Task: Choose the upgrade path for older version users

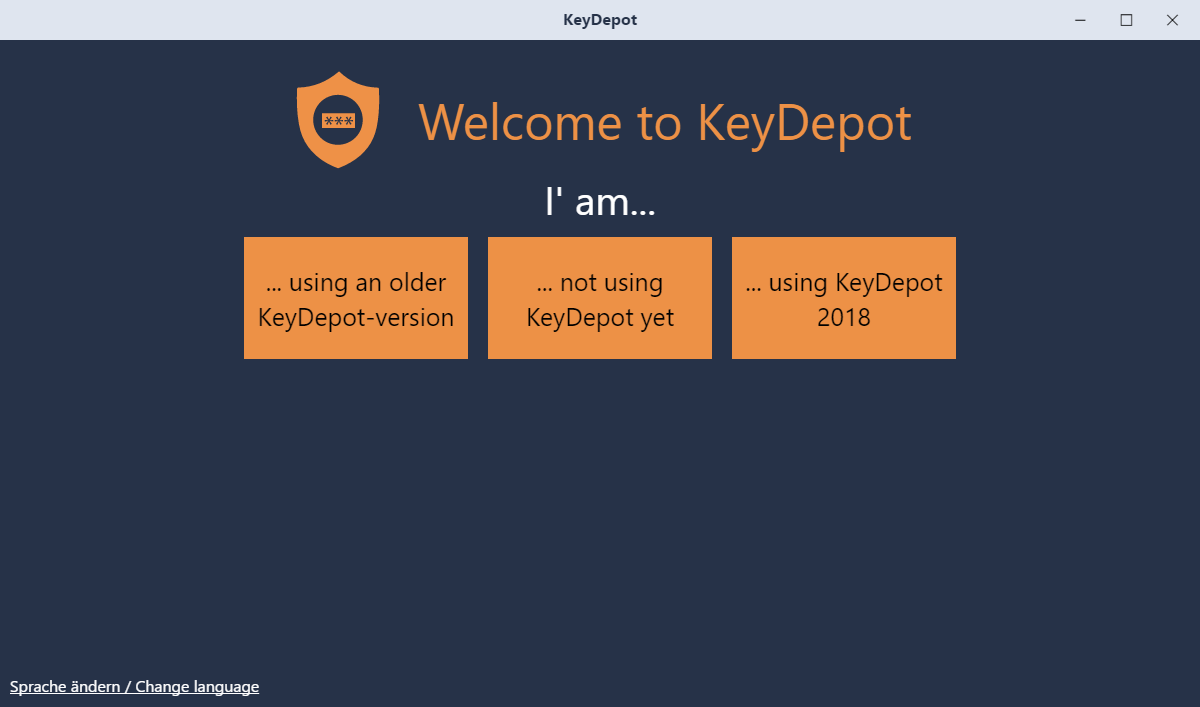Action: point(355,298)
